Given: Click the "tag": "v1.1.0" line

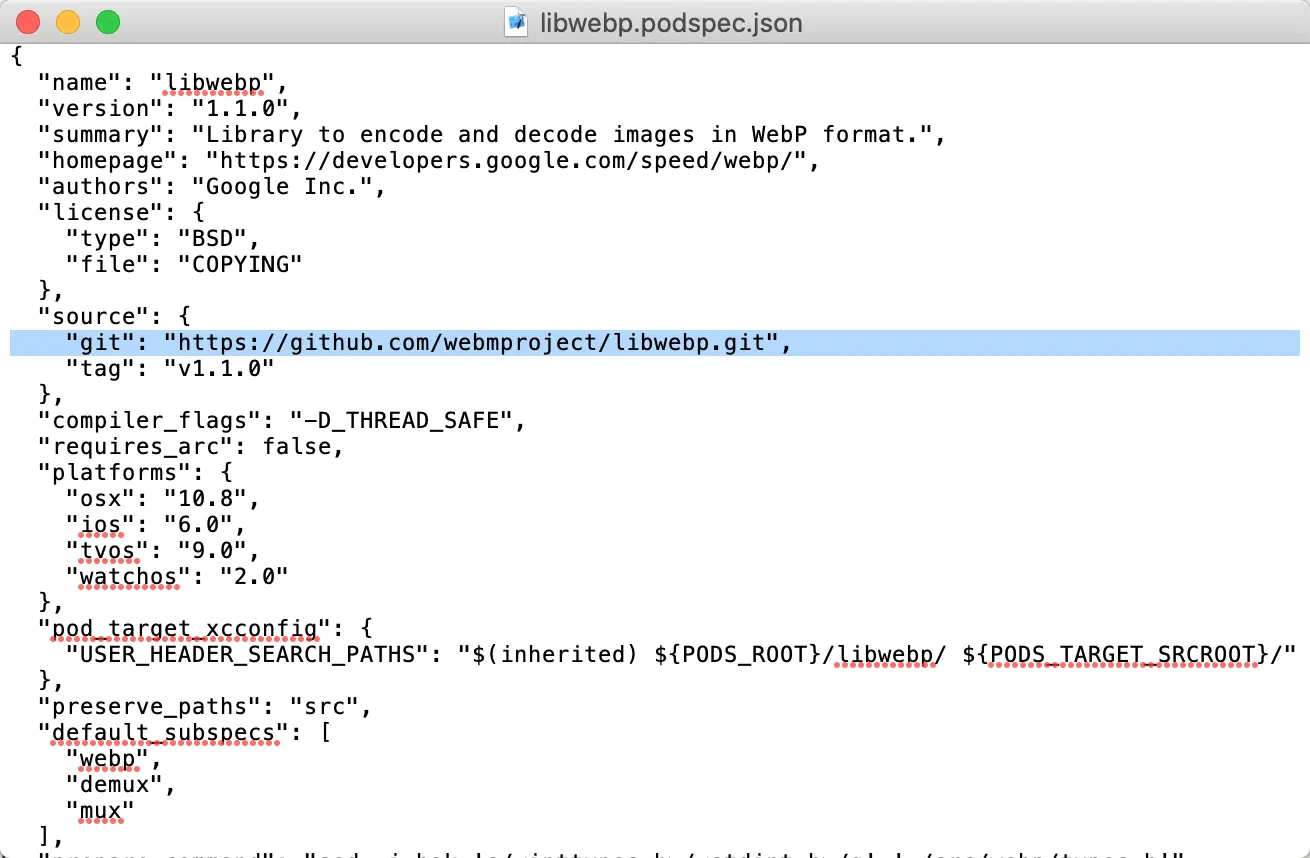Looking at the screenshot, I should 170,368.
